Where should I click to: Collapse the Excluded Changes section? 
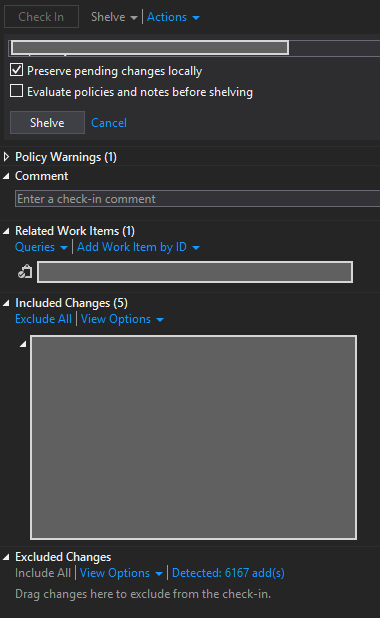click(x=6, y=557)
